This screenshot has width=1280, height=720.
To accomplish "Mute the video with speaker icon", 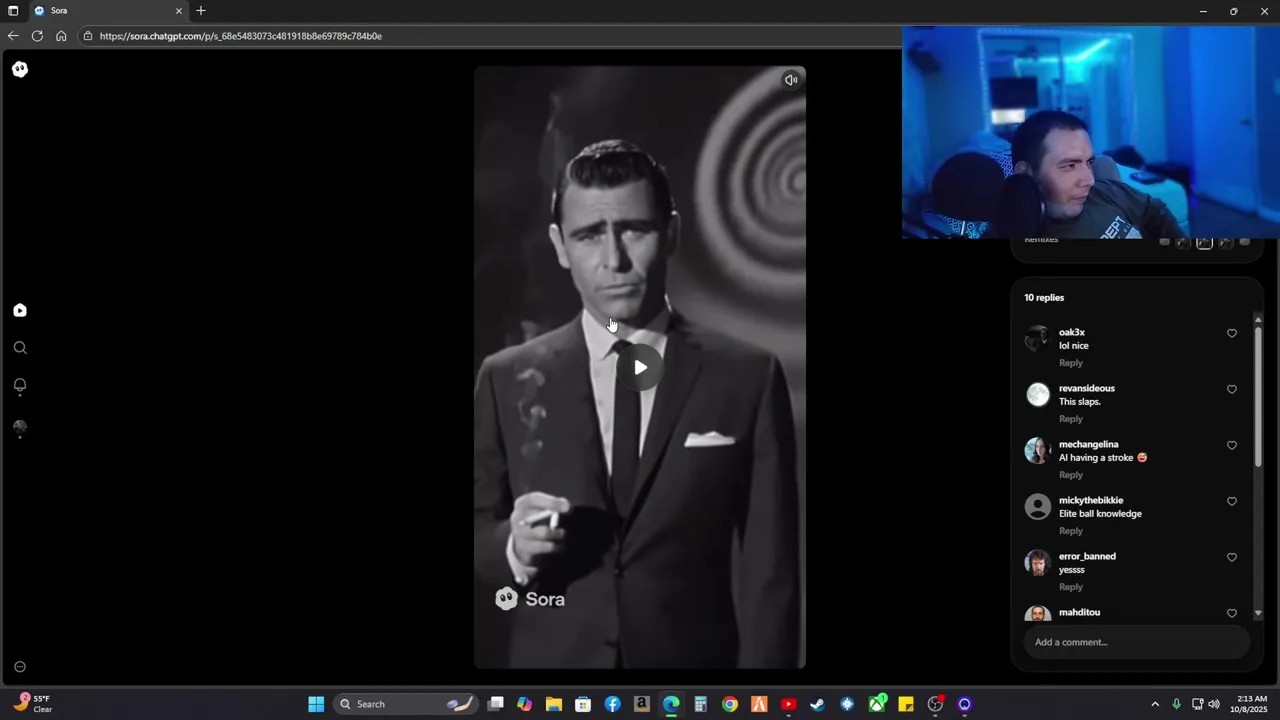I will 791,80.
